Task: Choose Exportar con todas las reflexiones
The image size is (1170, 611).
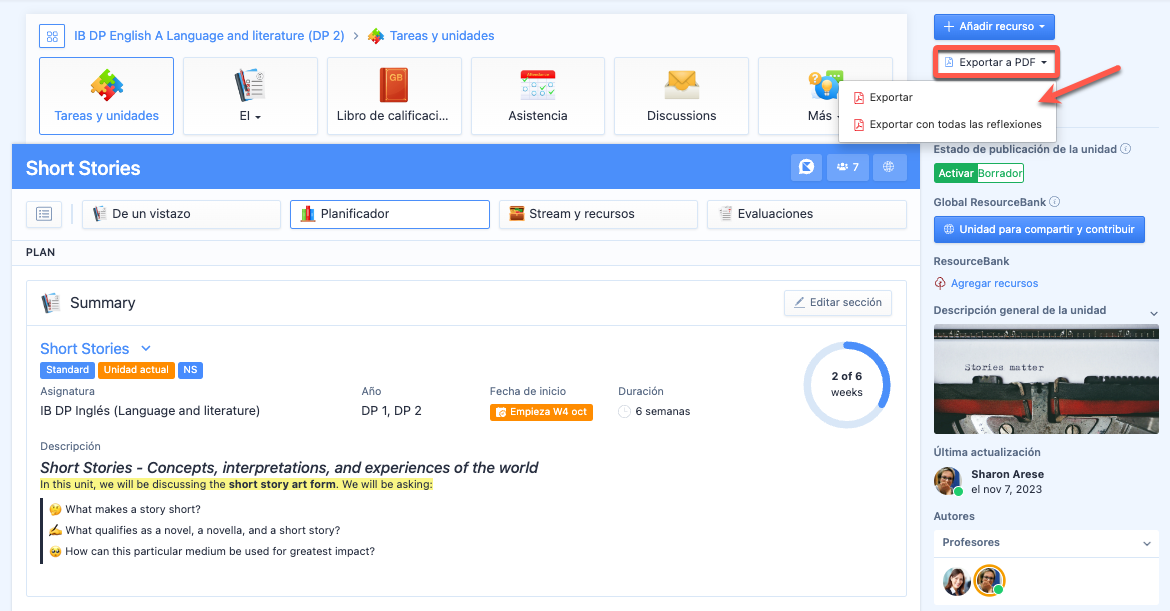Action: (x=955, y=125)
